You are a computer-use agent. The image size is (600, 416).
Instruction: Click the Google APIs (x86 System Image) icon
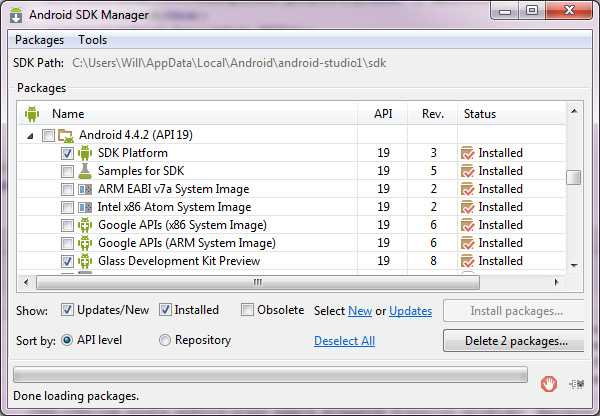click(85, 225)
